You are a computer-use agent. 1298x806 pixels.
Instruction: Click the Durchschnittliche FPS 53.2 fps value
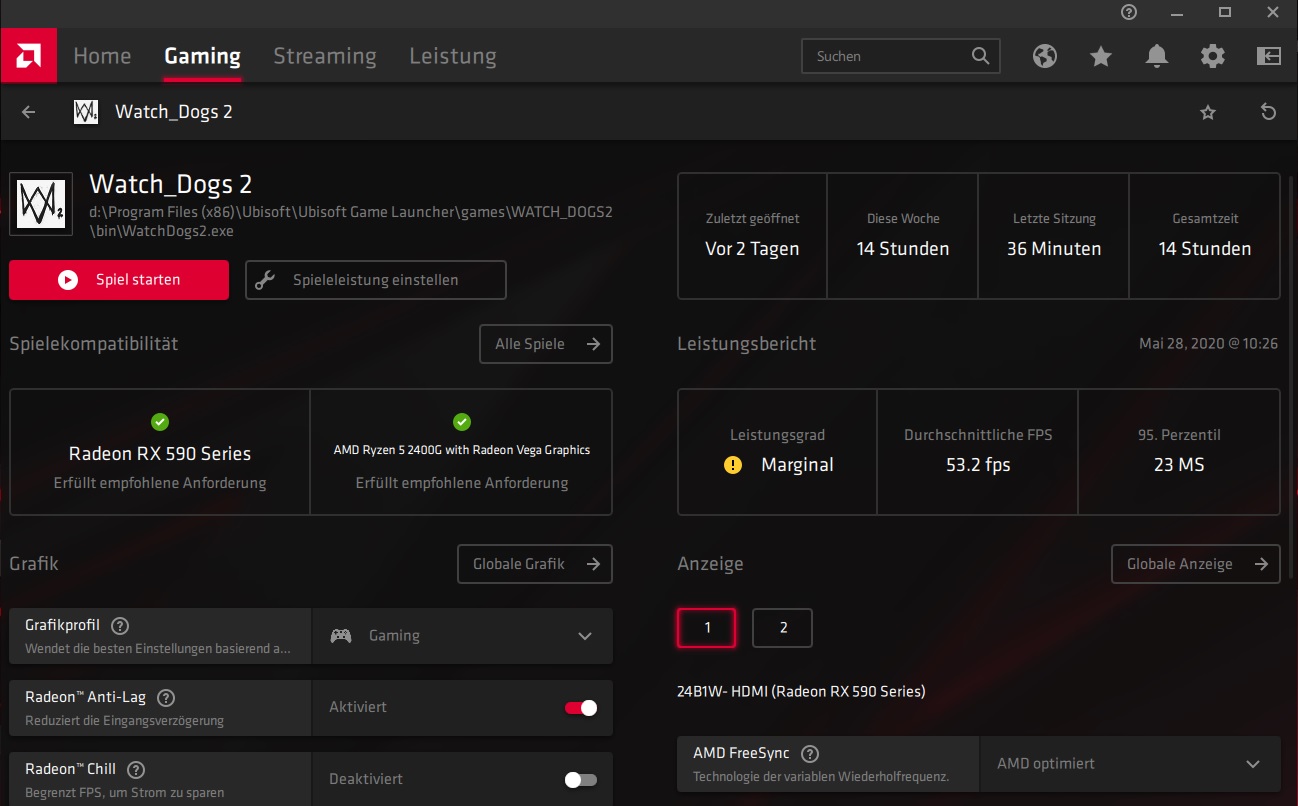[978, 465]
